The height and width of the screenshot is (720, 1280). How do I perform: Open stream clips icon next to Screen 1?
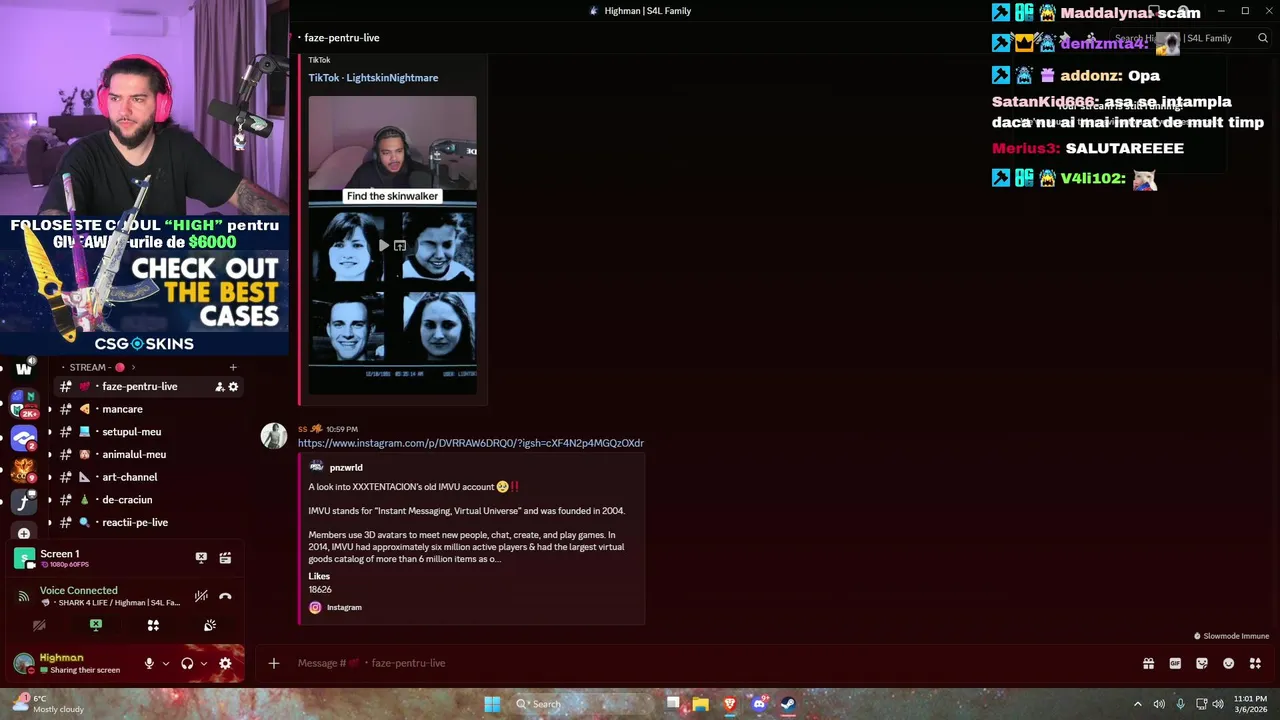225,558
